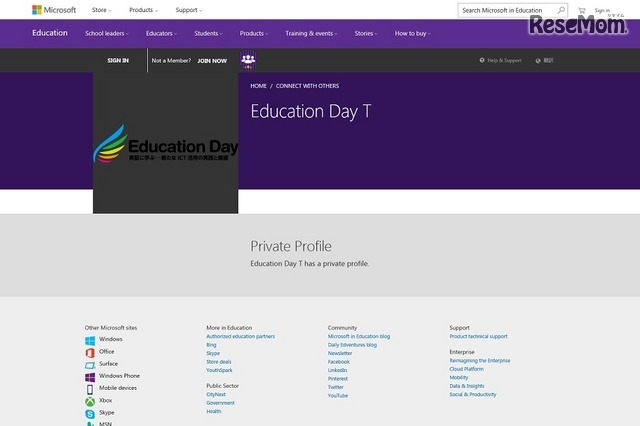Open the shopping cart icon
The width and height of the screenshot is (640, 426).
coord(581,11)
